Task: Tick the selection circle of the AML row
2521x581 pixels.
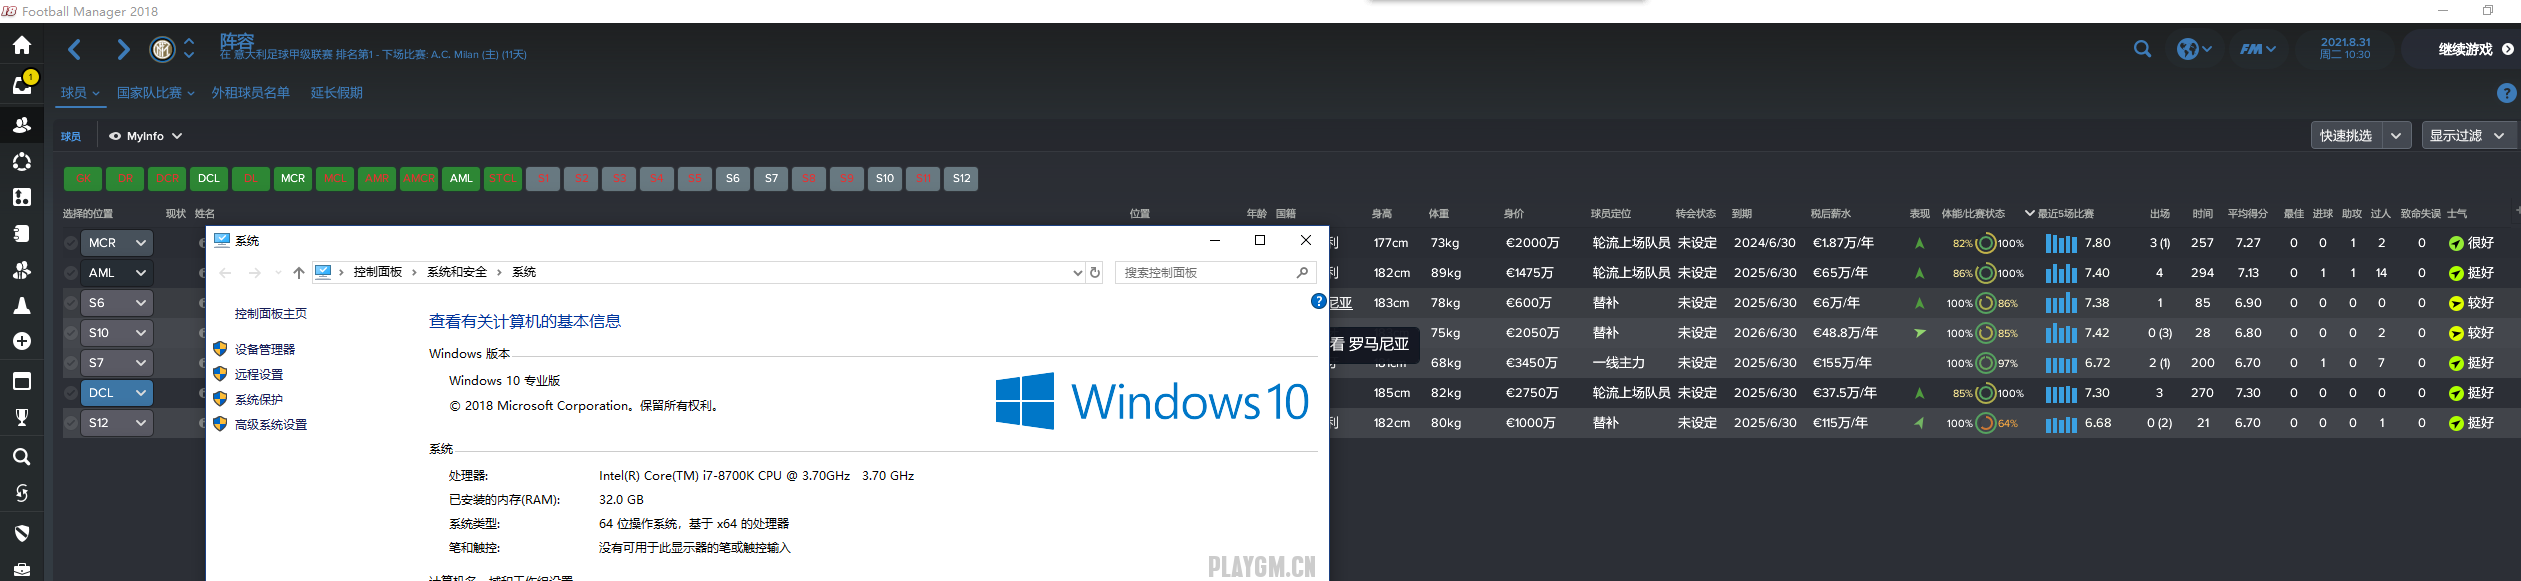Action: click(70, 273)
